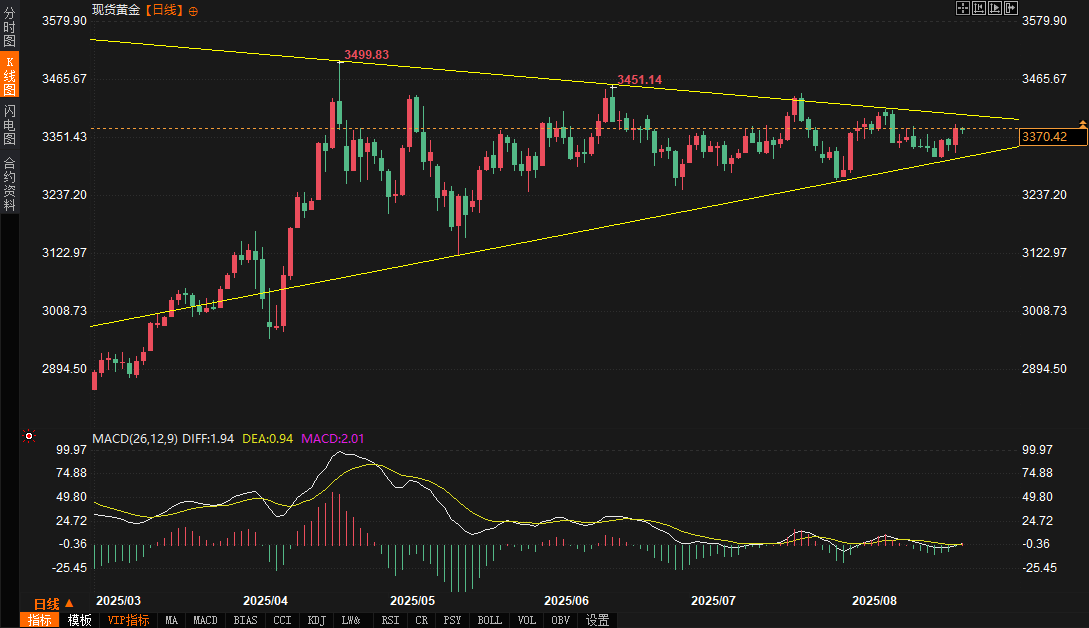Viewport: 1089px width, 628px height.
Task: Click the 现货黄金 instrument title
Action: (116, 10)
